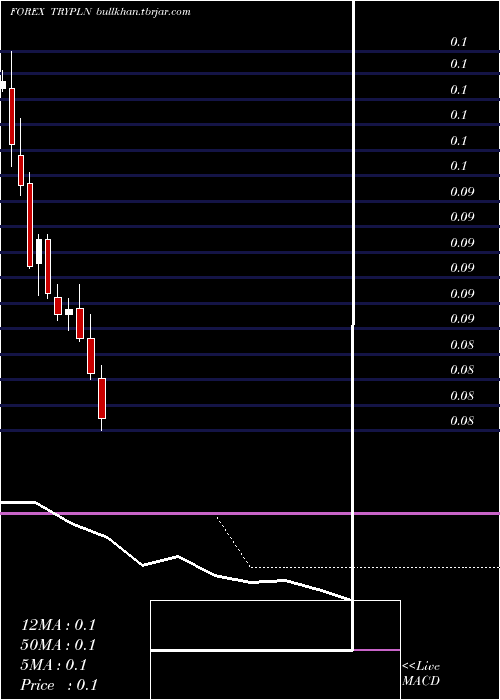
Task: Select the 12MA : 0.1 readout
Action: click(58, 625)
